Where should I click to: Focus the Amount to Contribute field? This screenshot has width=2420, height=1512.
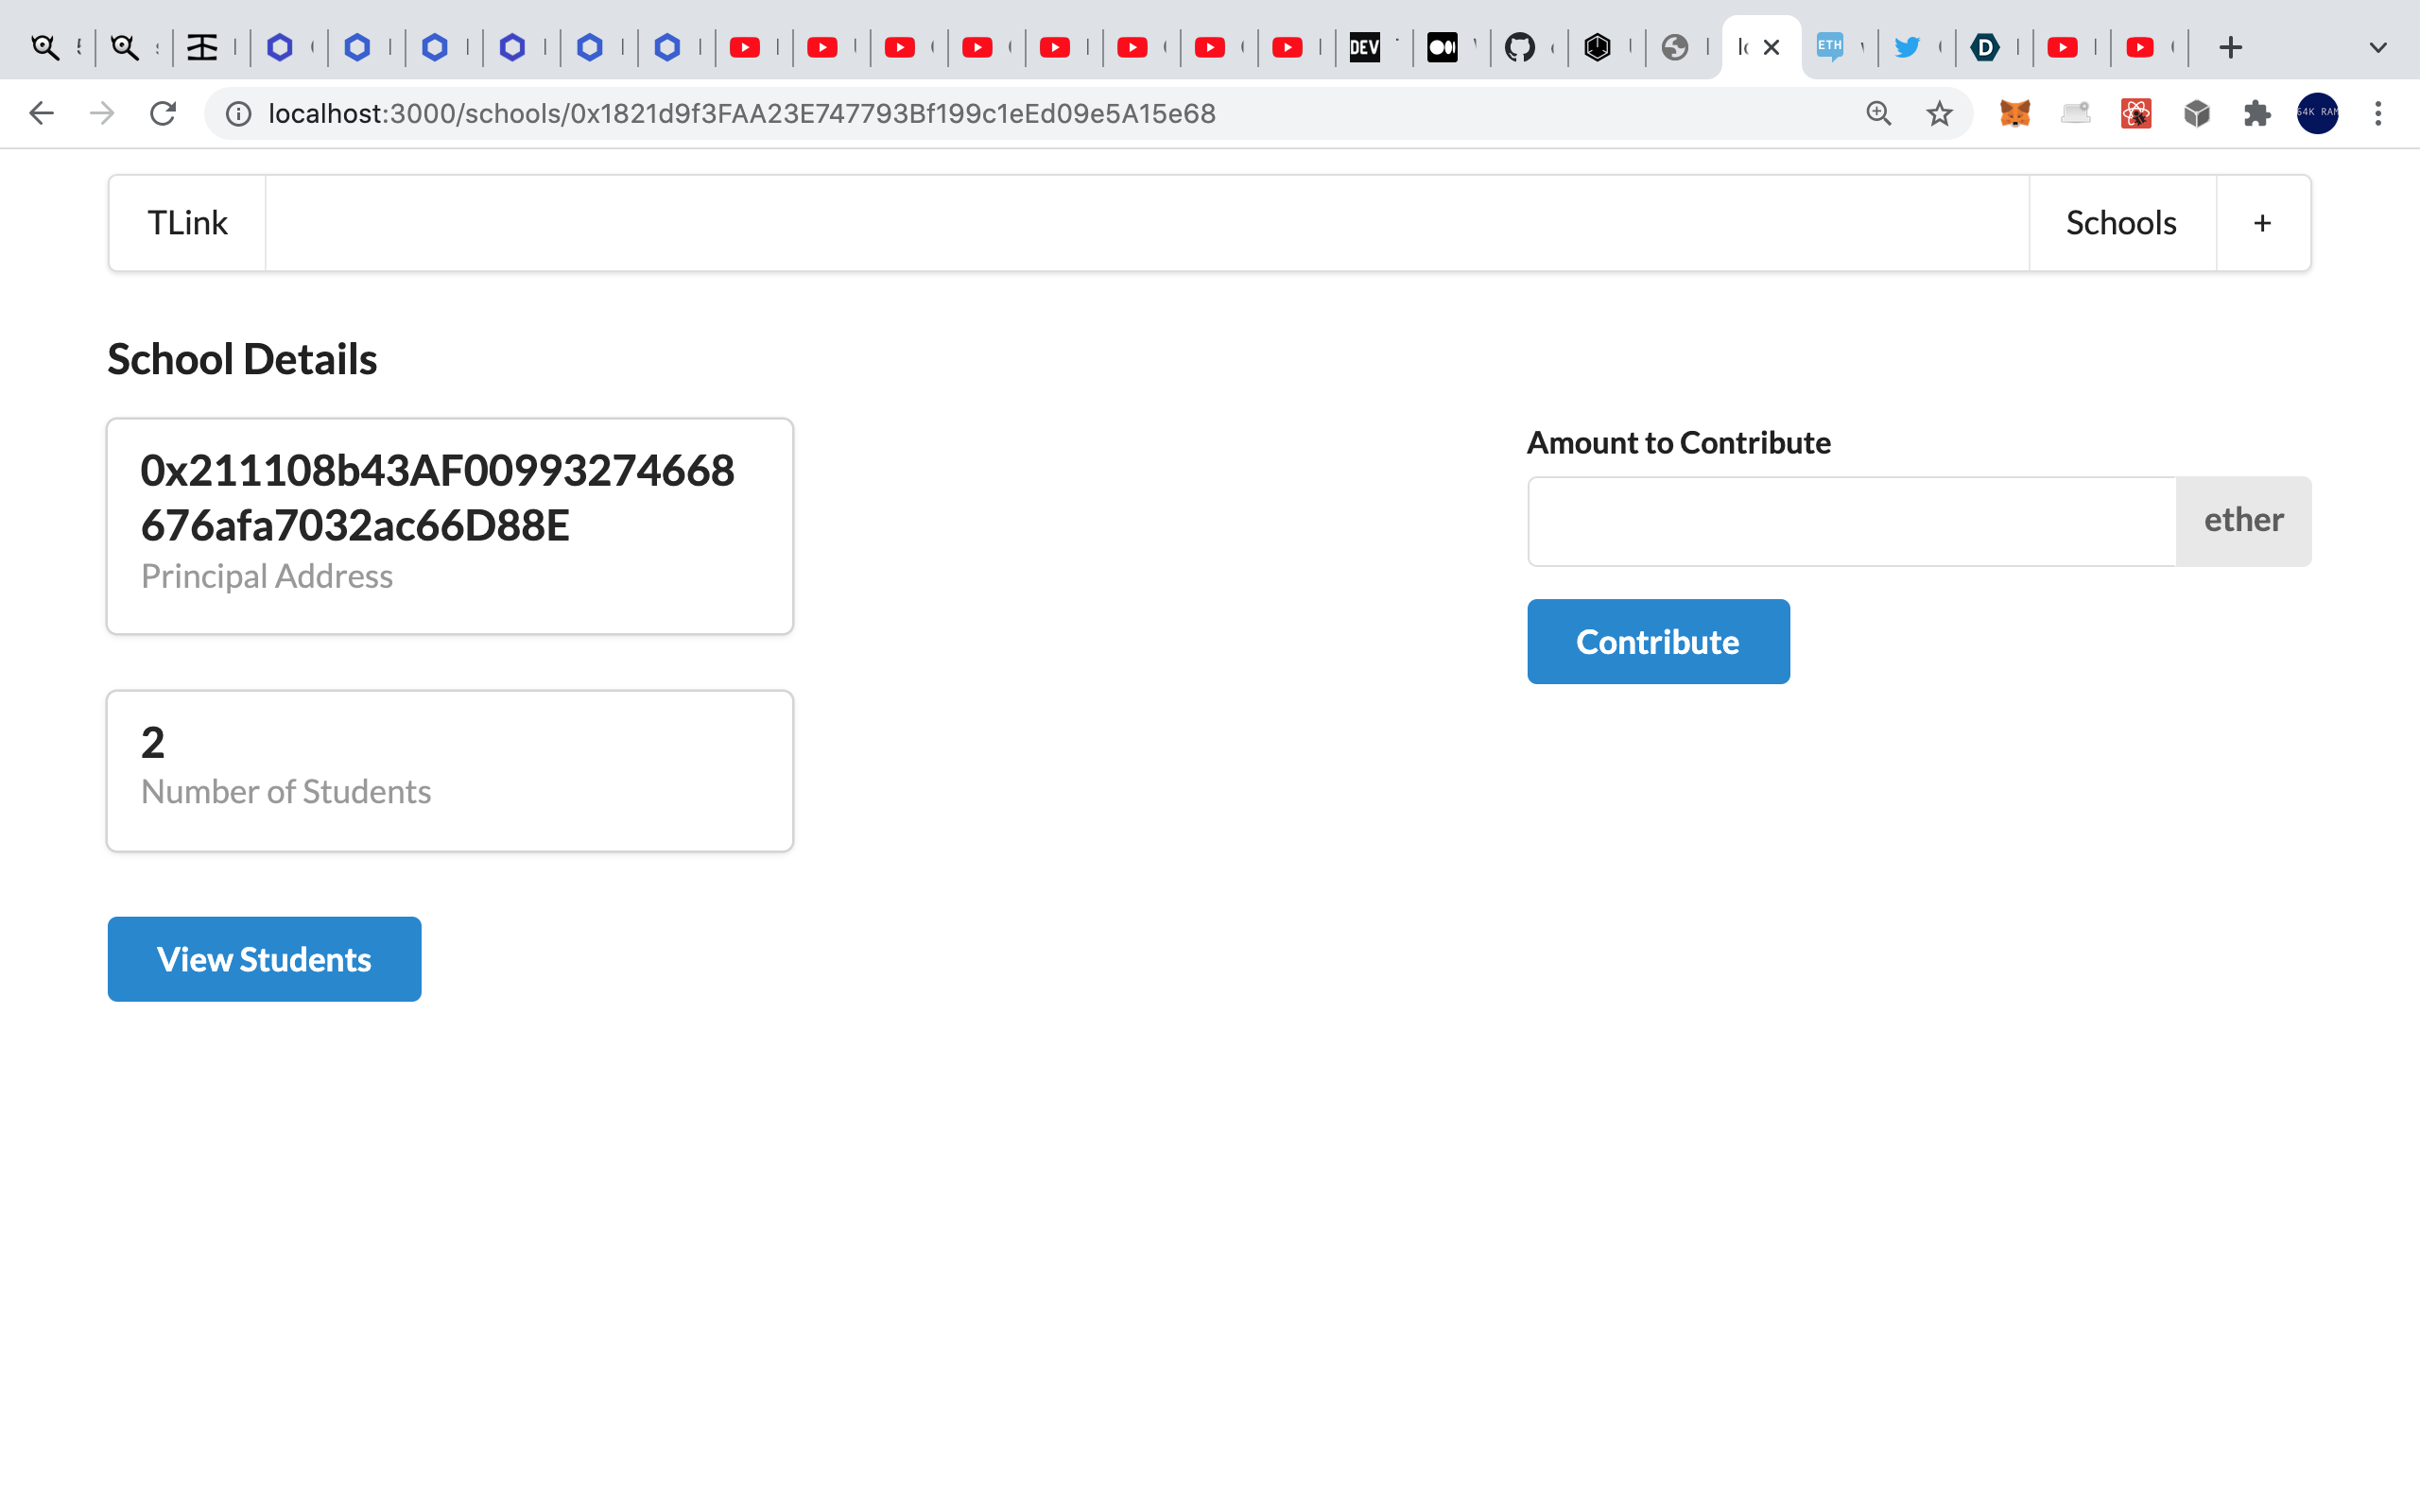(x=1851, y=521)
